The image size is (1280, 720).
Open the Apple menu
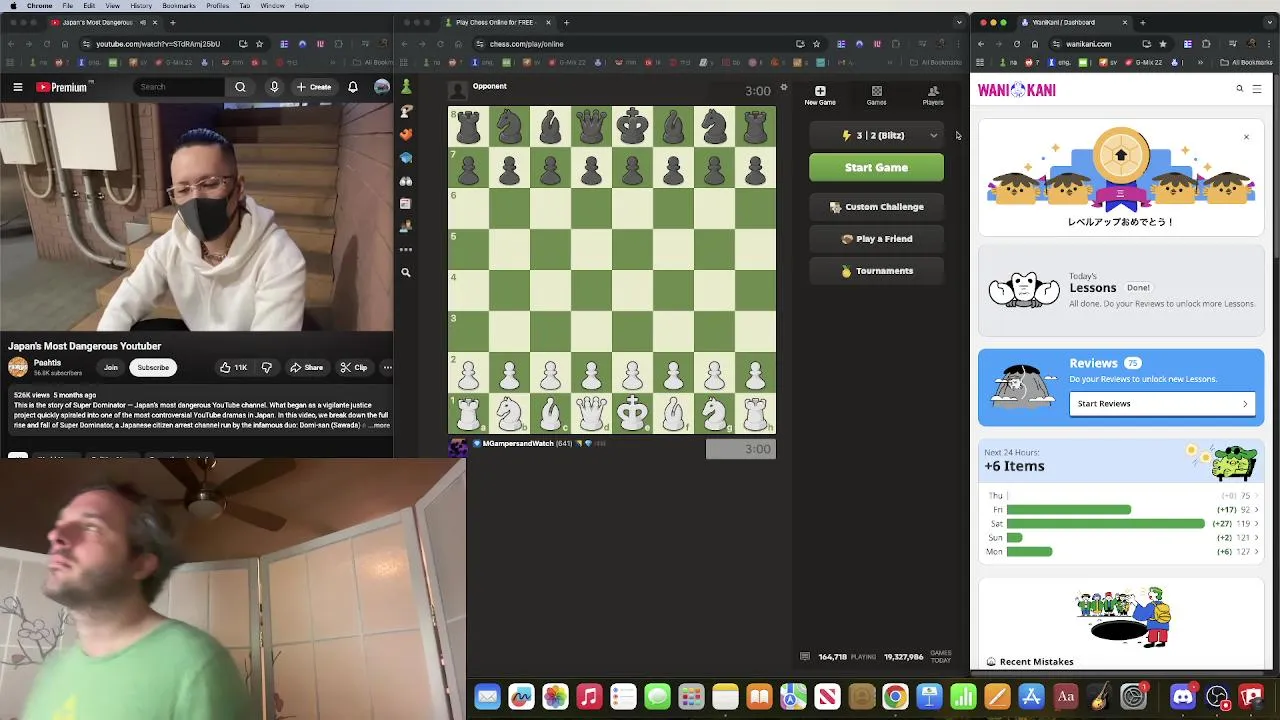click(11, 6)
